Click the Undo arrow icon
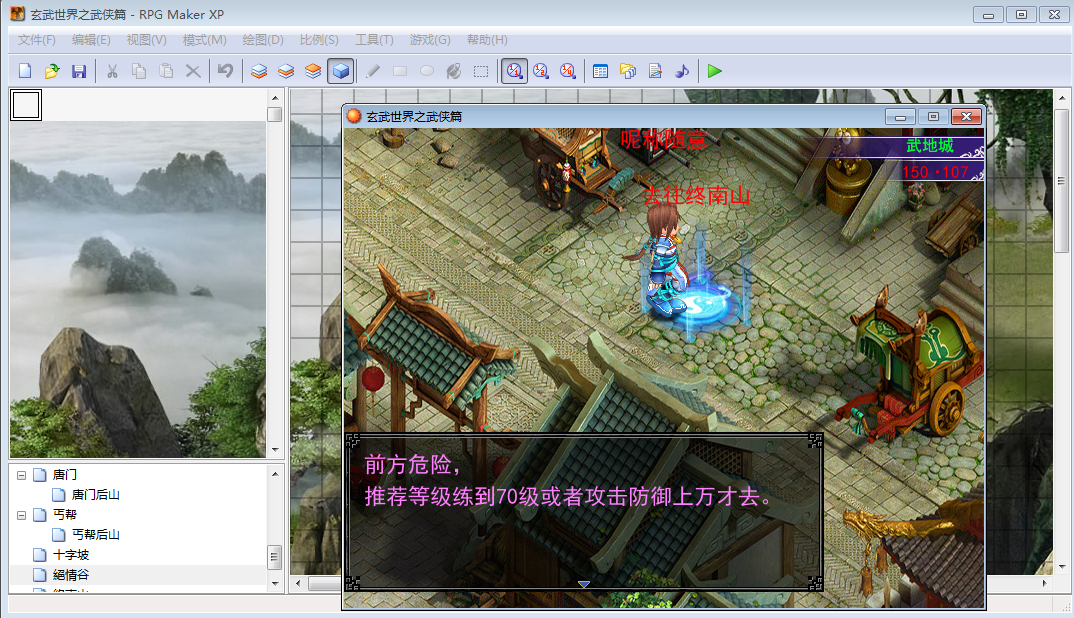 pos(225,71)
